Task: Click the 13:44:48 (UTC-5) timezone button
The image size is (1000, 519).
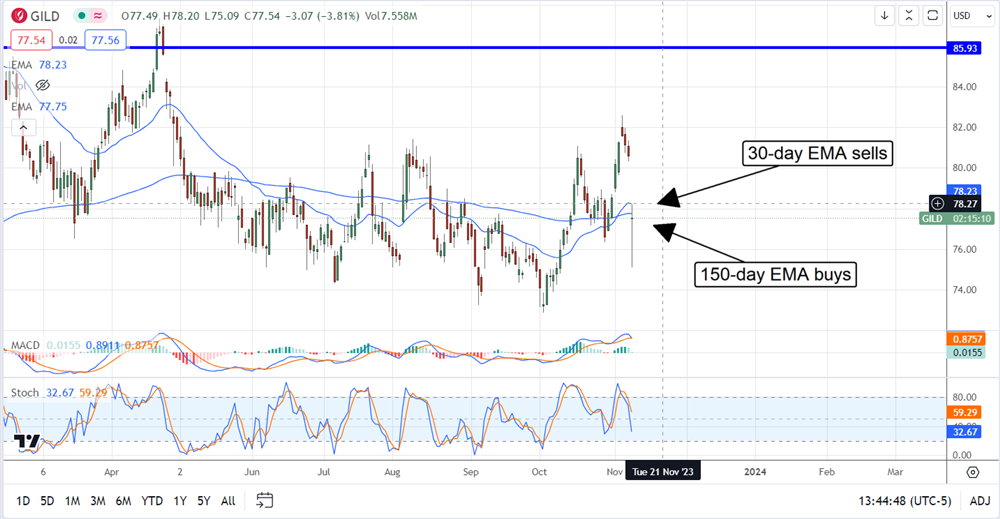Action: click(904, 501)
